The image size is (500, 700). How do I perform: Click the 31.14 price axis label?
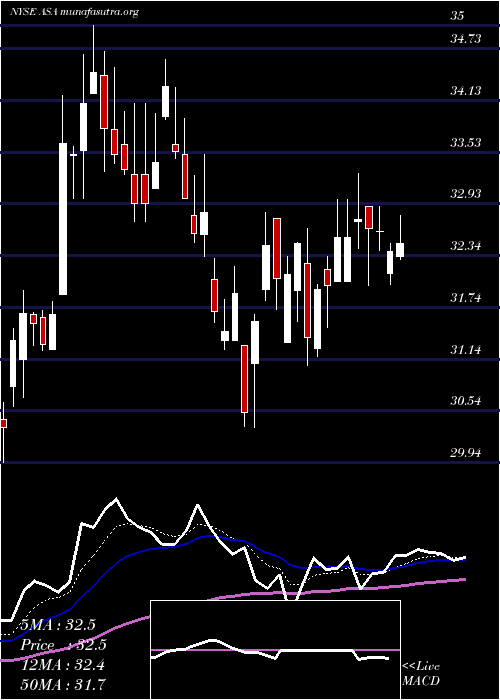pos(466,349)
